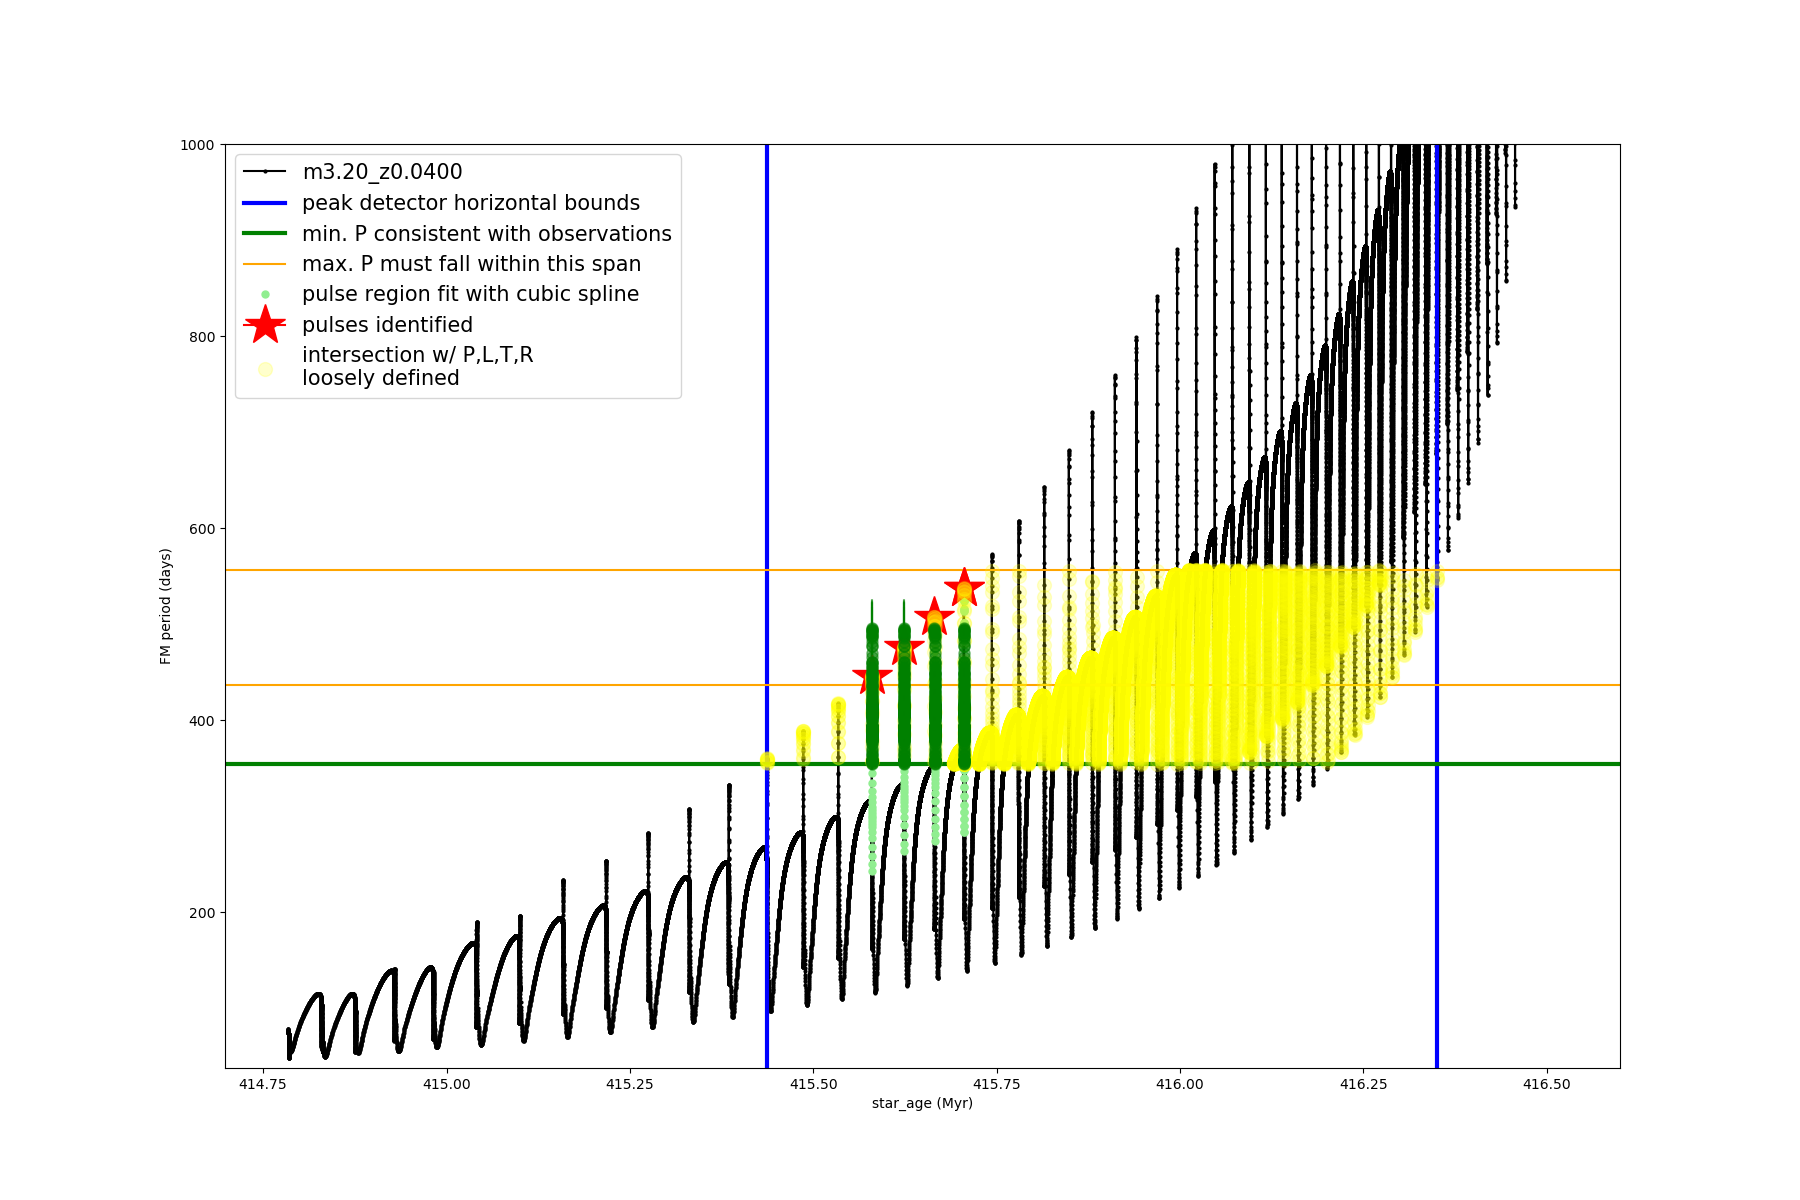Viewport: 1800px width, 1200px height.
Task: Click the blue line swatch in the legend
Action: (265, 203)
